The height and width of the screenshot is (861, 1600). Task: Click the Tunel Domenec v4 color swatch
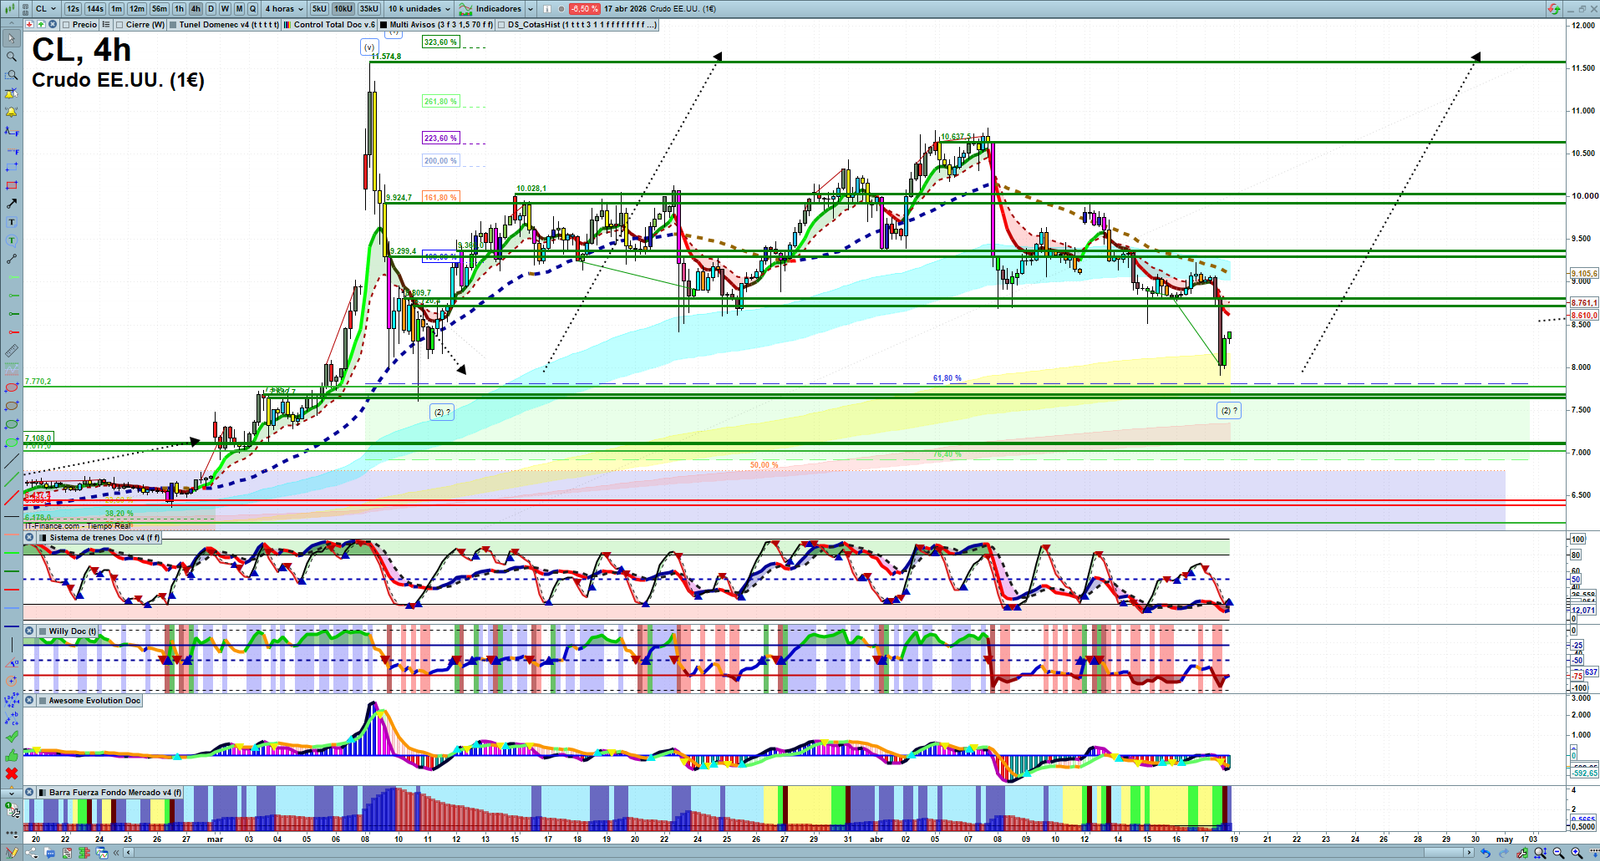pos(173,25)
